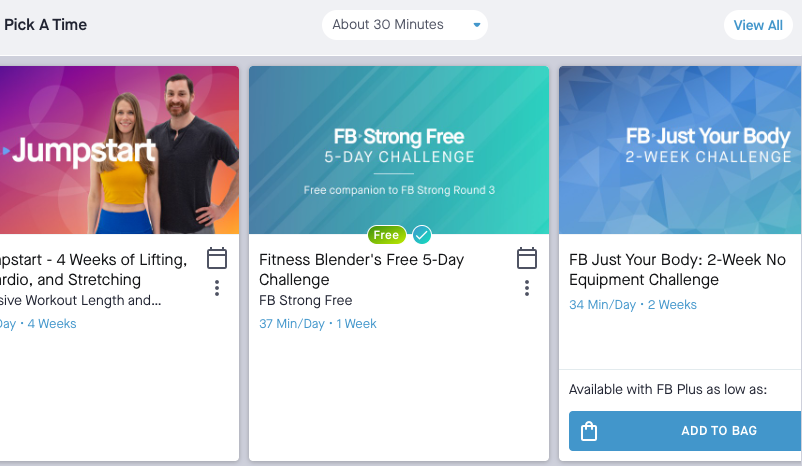The height and width of the screenshot is (466, 802).
Task: Click calendar icon on Free 5-Day Challenge card
Action: click(x=527, y=259)
